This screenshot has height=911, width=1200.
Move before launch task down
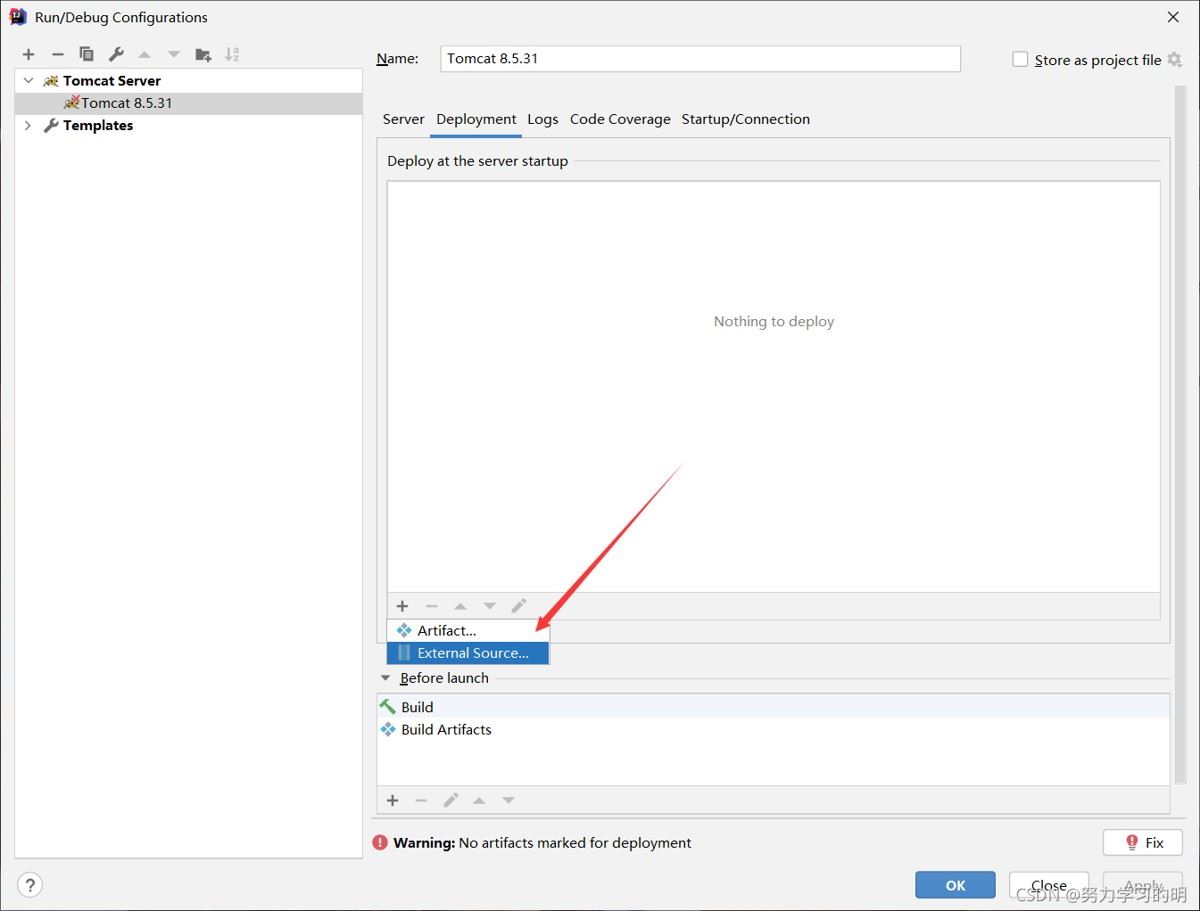click(x=508, y=800)
